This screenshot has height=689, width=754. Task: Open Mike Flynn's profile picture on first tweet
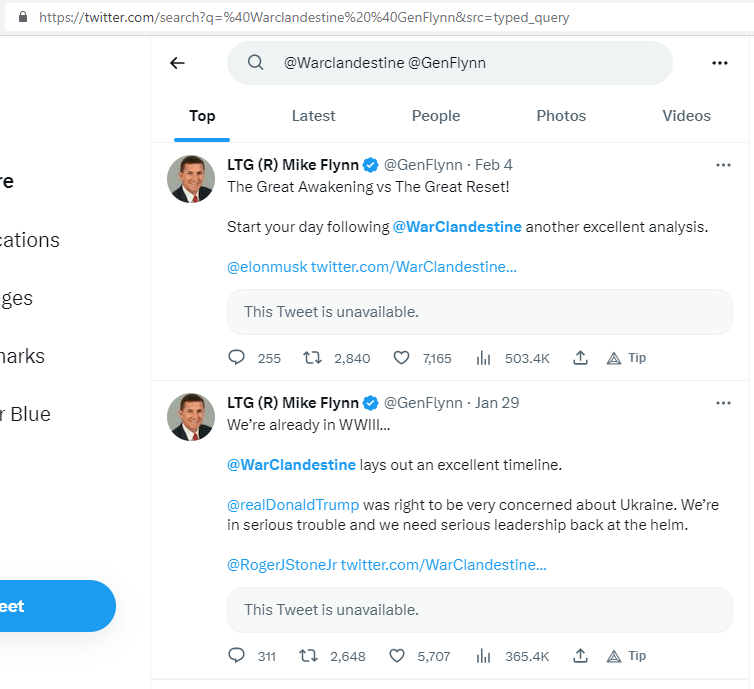click(x=190, y=180)
